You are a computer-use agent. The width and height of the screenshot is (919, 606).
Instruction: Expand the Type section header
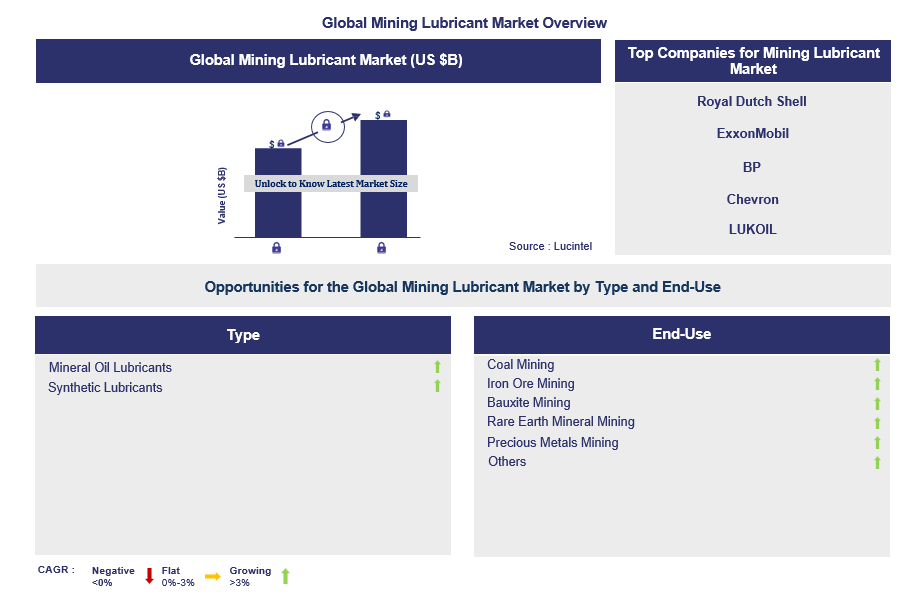242,335
